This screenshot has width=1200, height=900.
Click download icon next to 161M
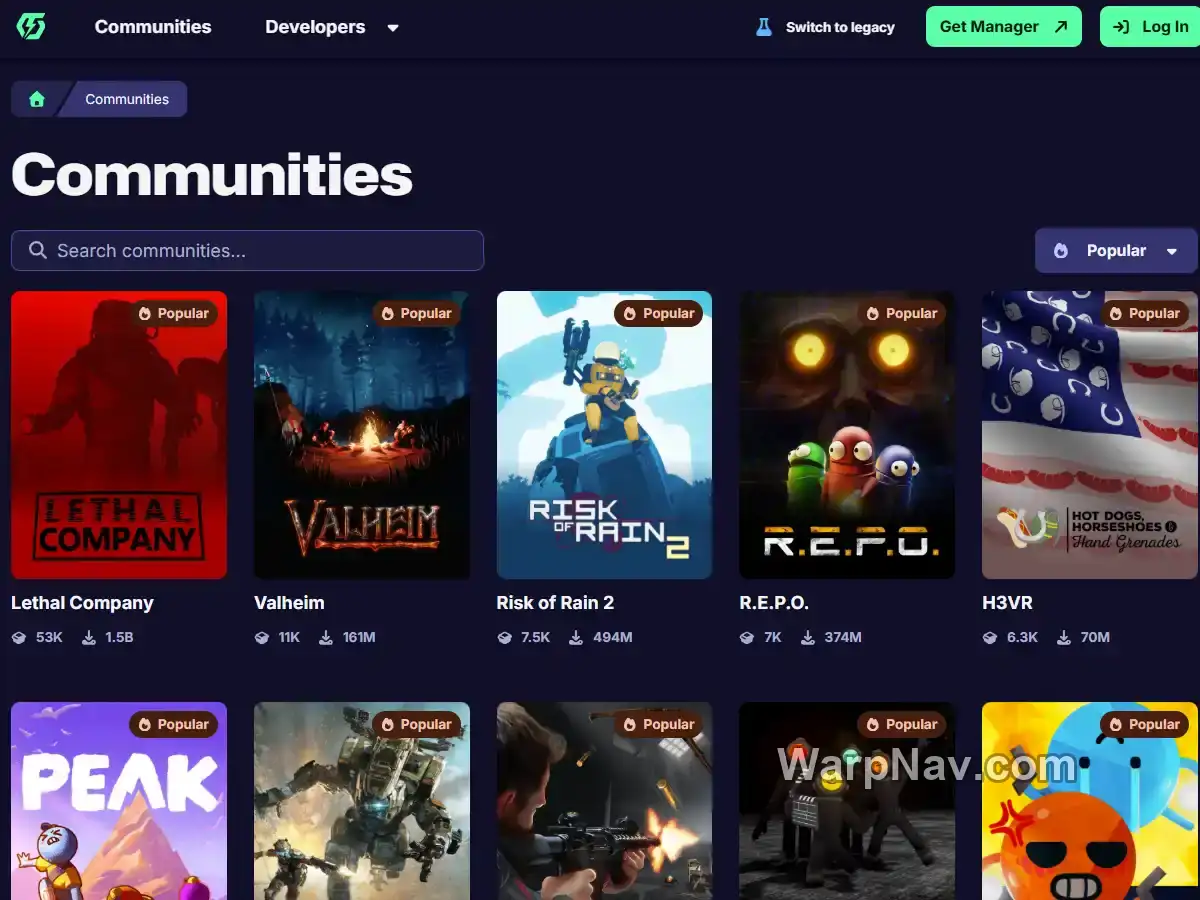click(326, 637)
